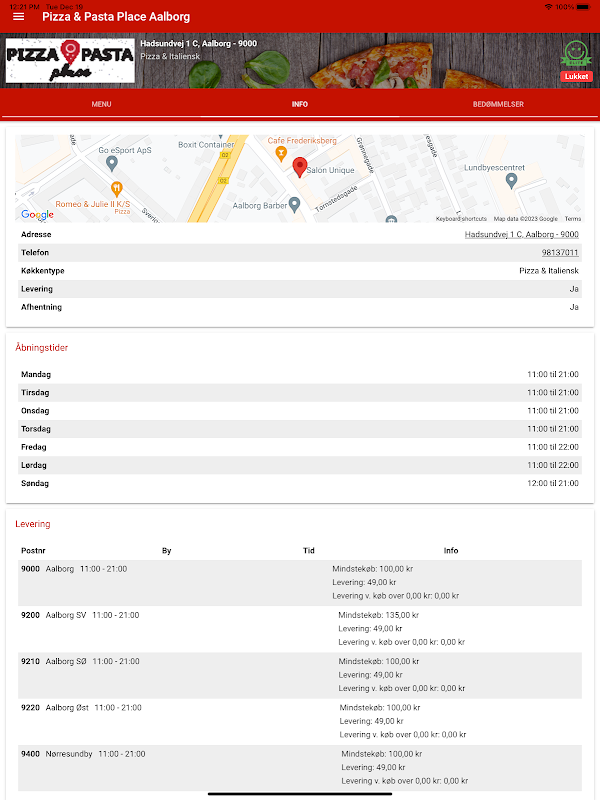Select the Aalborg Barber map pin
The height and width of the screenshot is (800, 600).
294,205
